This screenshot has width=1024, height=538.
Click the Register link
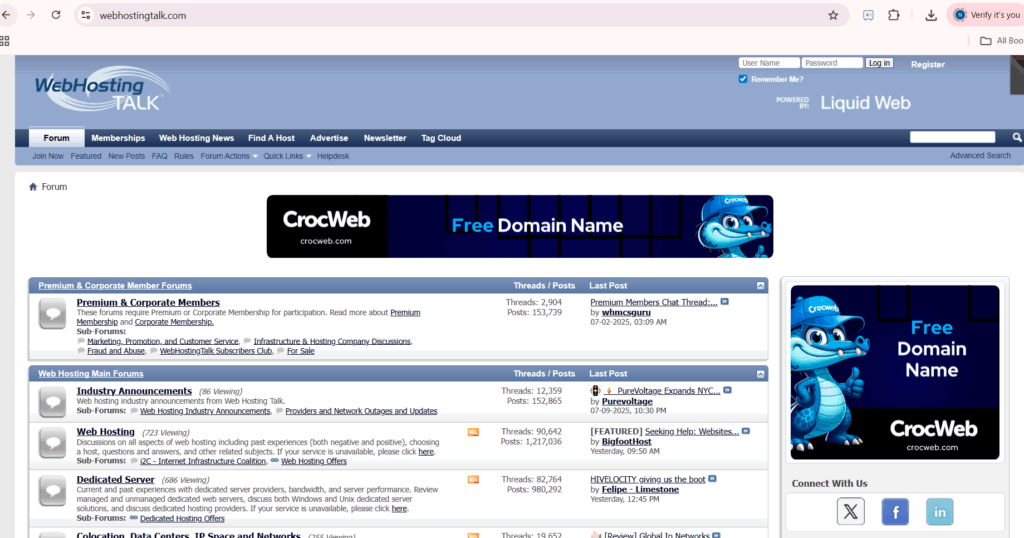927,64
